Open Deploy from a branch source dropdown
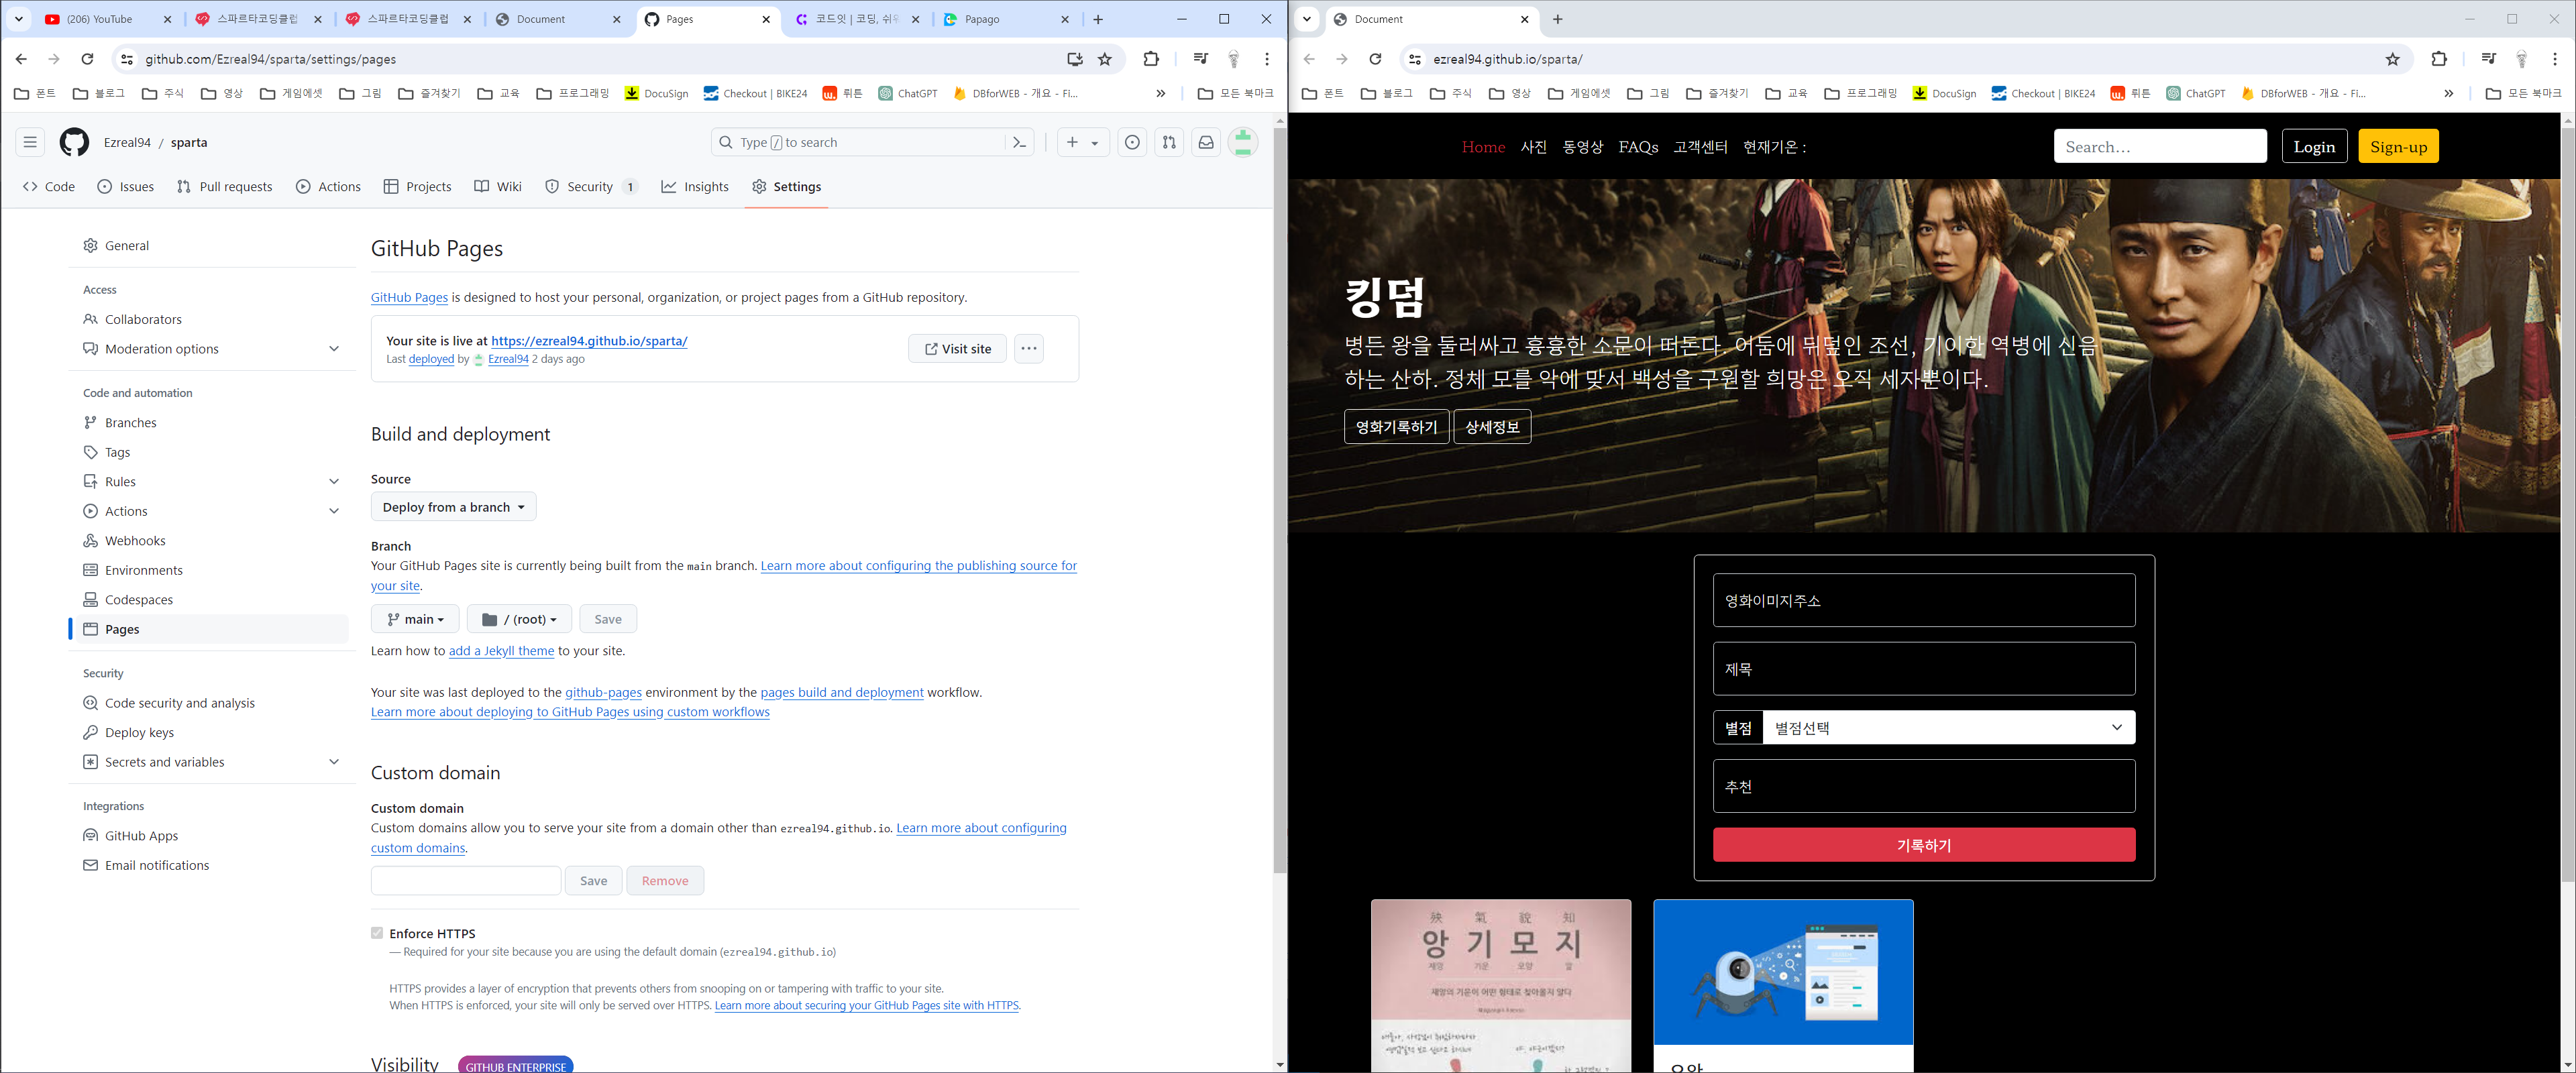Screen dimensions: 2576x1073 pos(453,507)
